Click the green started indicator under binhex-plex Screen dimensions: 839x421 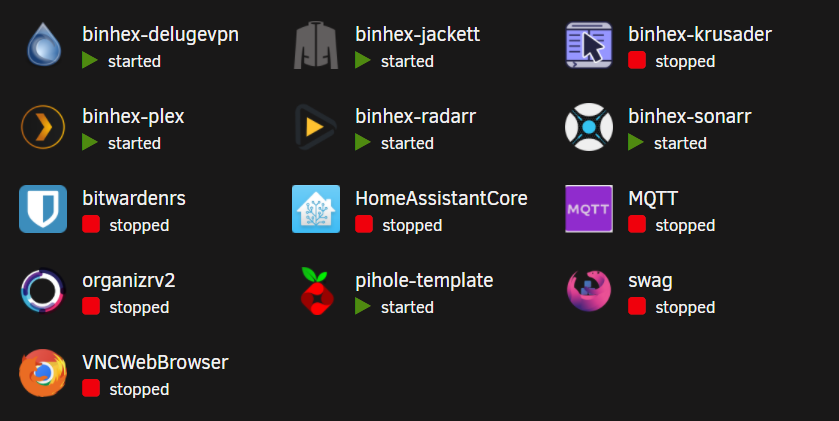click(x=90, y=142)
